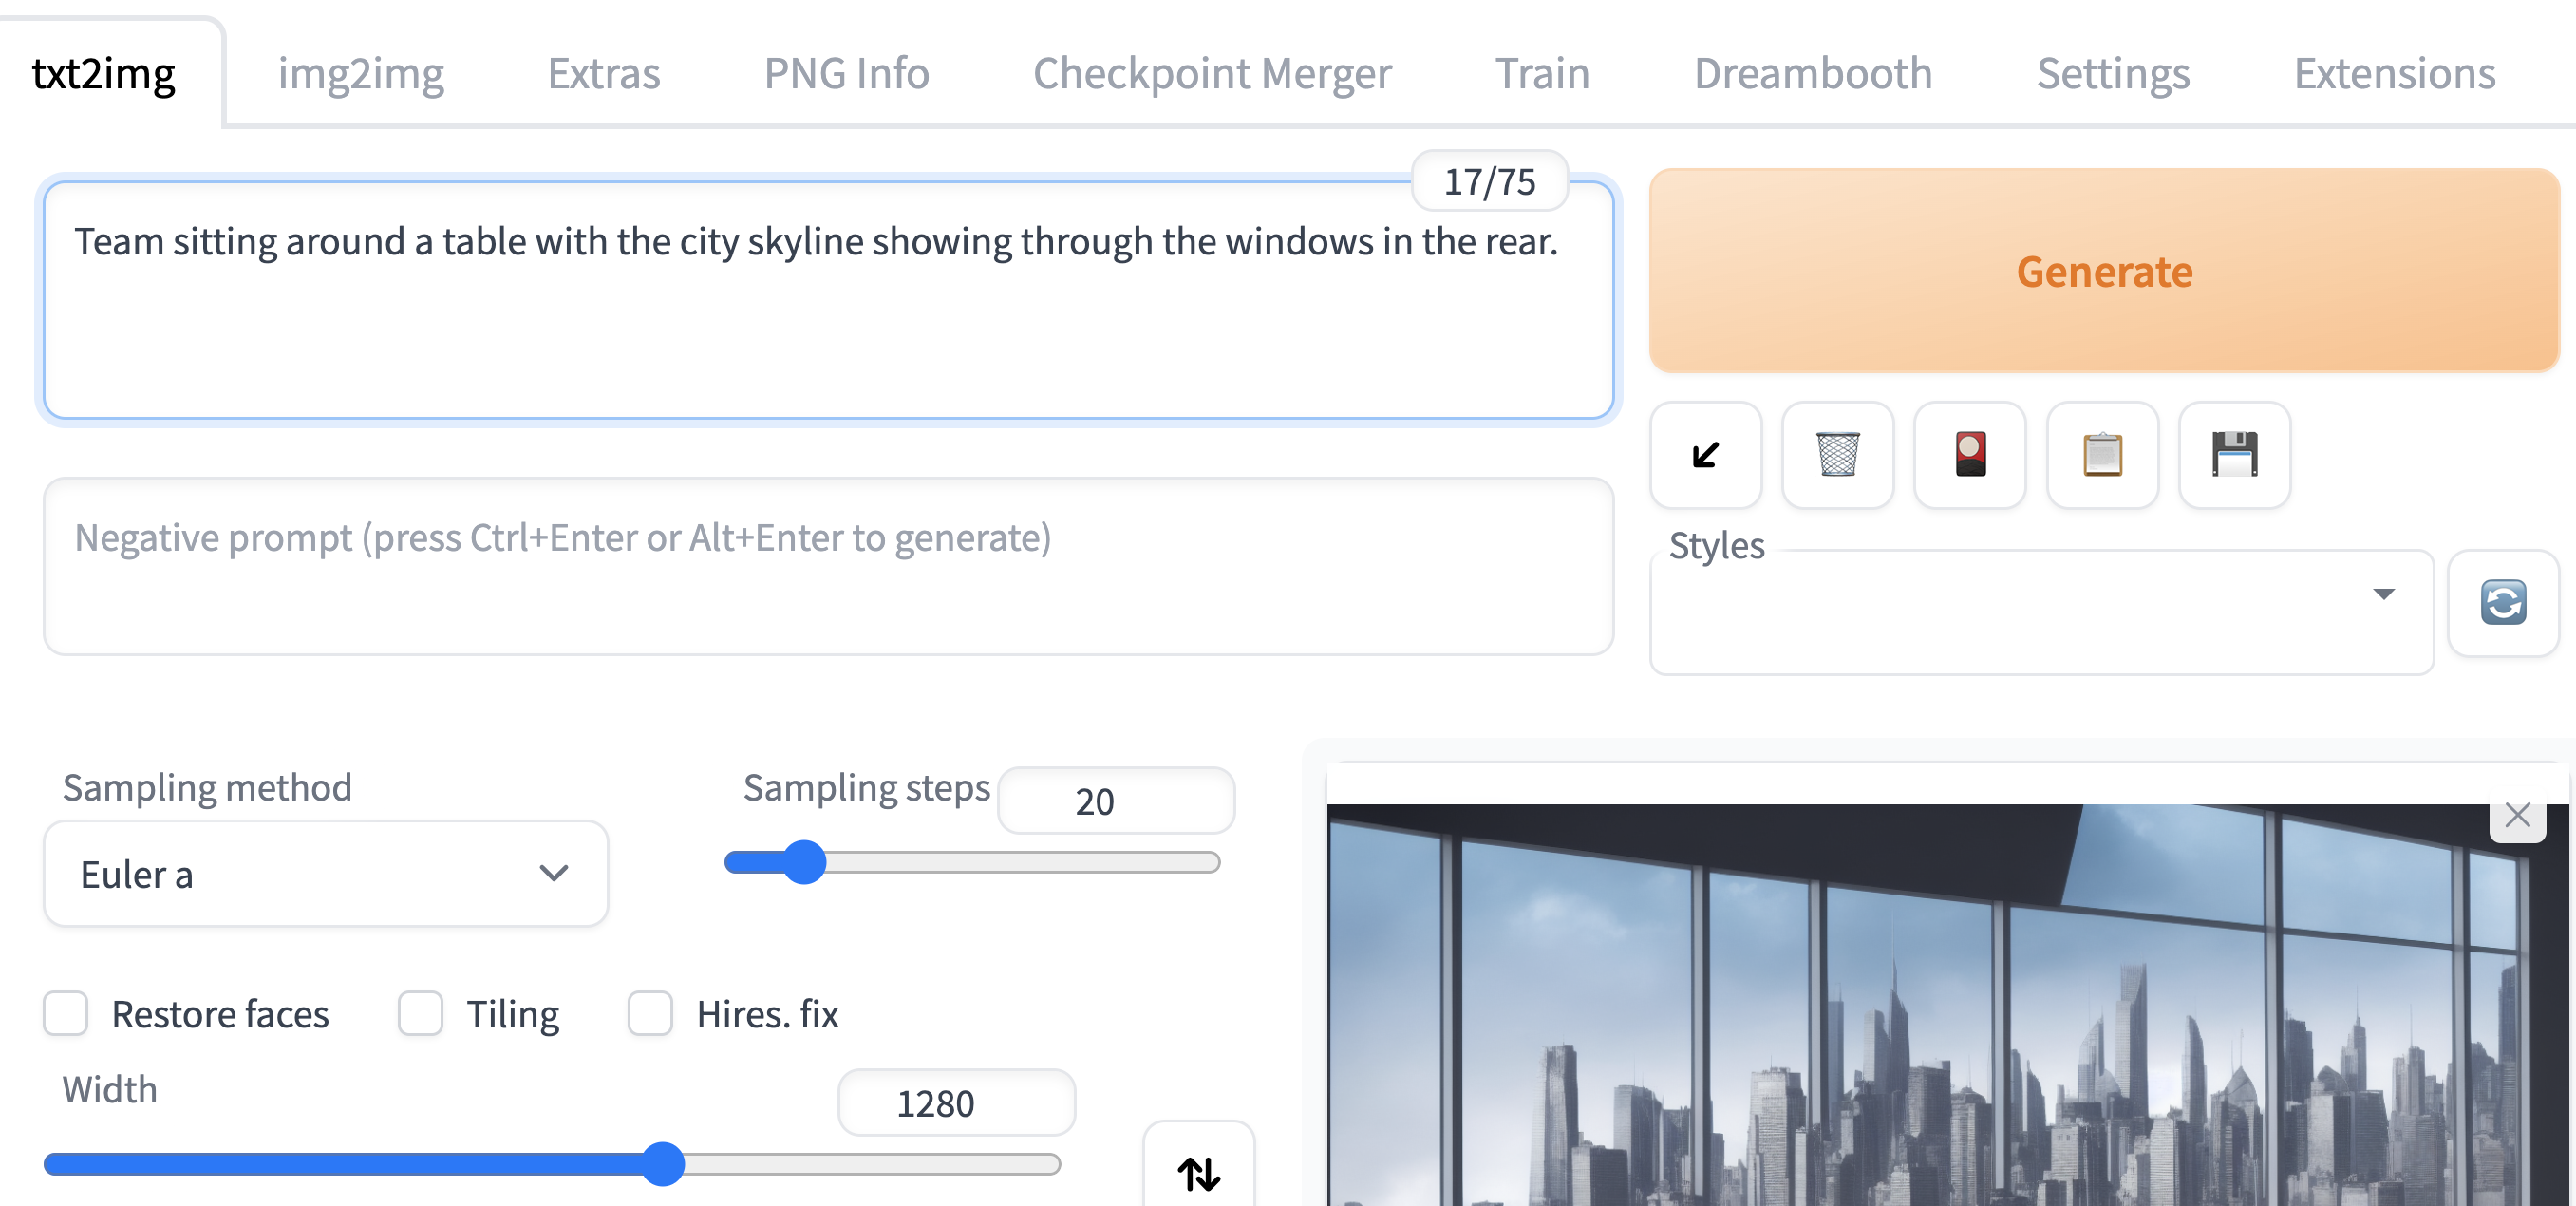Enable the Restore faces checkbox

(66, 1014)
